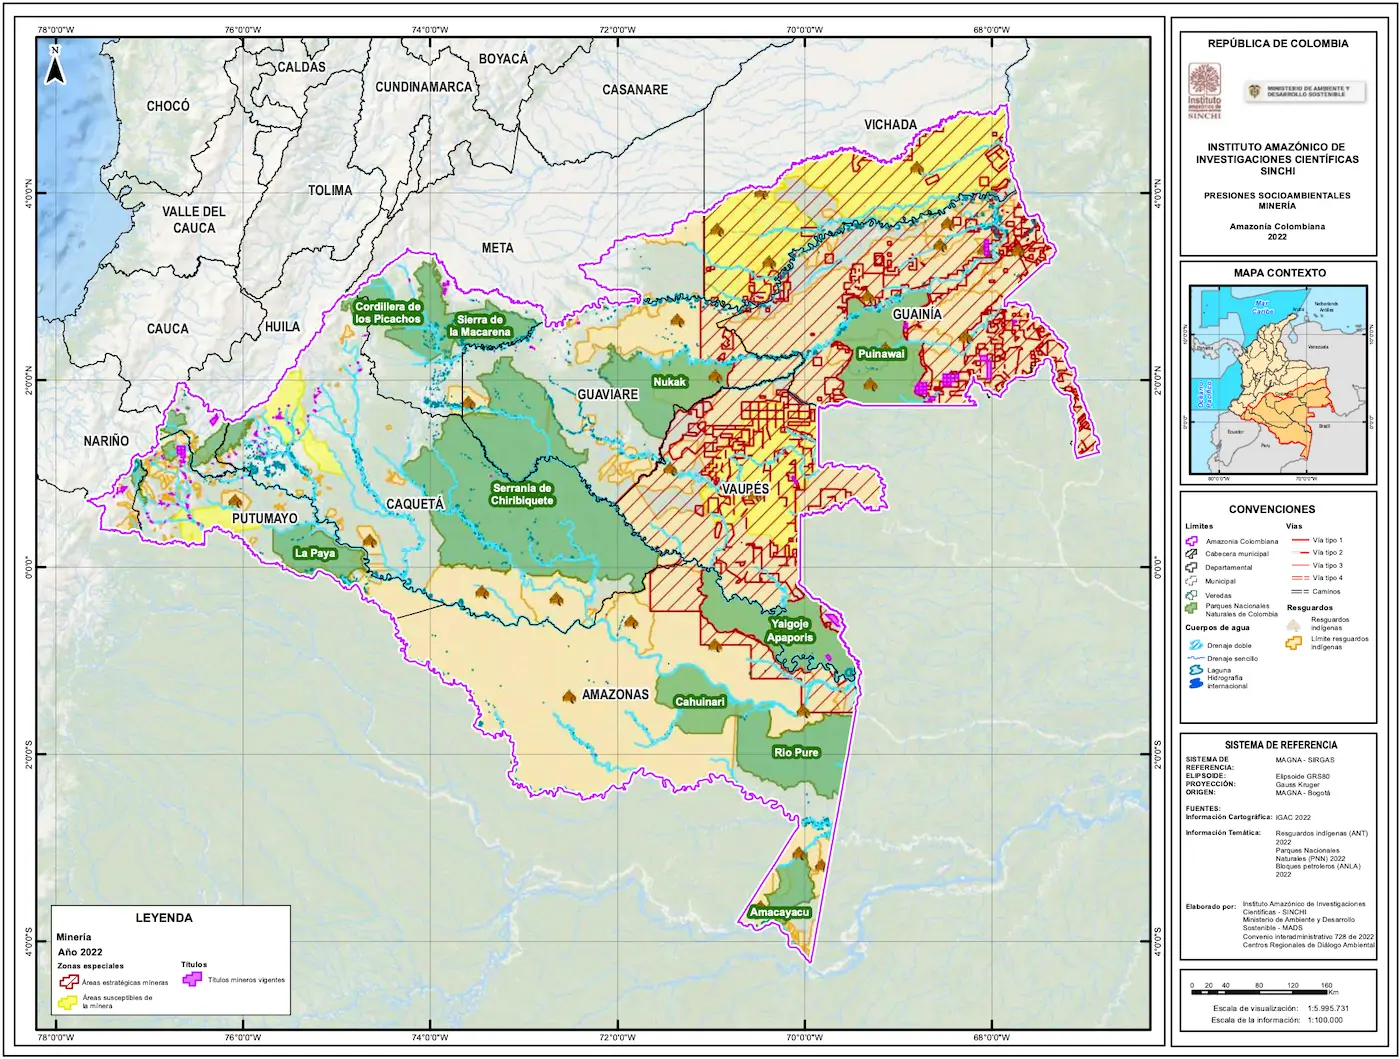Click the Áreas estratégicas mineras hatched symbol
Viewport: 1400px width, 1059px height.
click(x=69, y=981)
